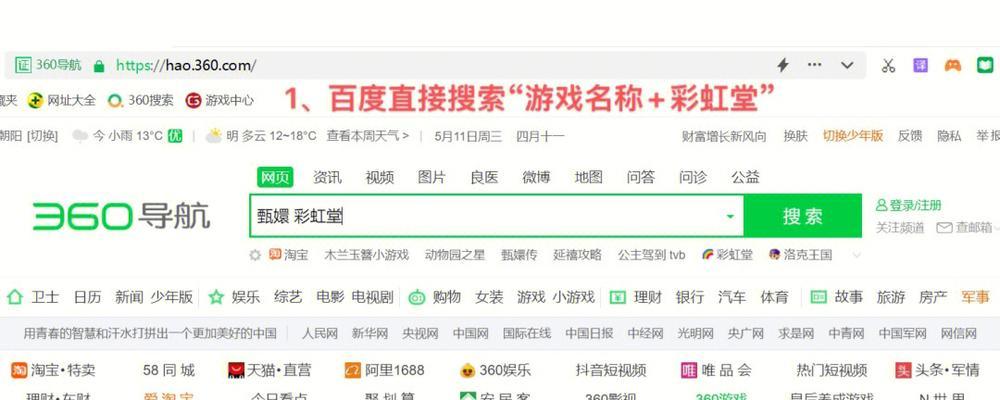Click the lightning speed-mode icon in address bar
The width and height of the screenshot is (1000, 400).
tap(783, 65)
